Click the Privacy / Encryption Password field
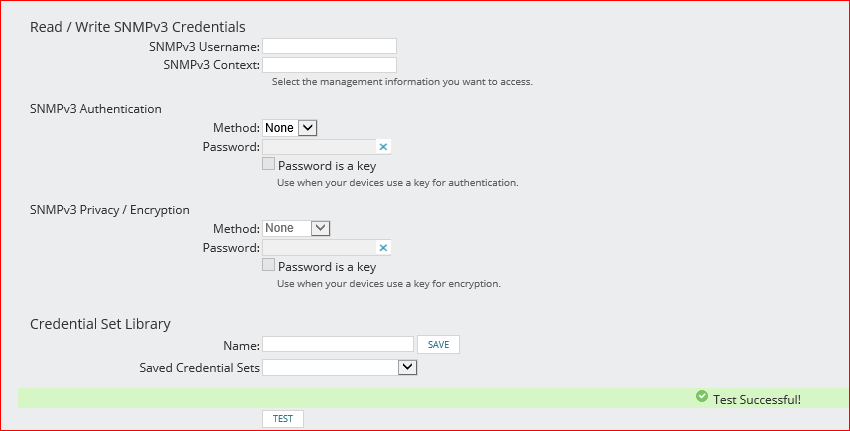 pyautogui.click(x=318, y=248)
